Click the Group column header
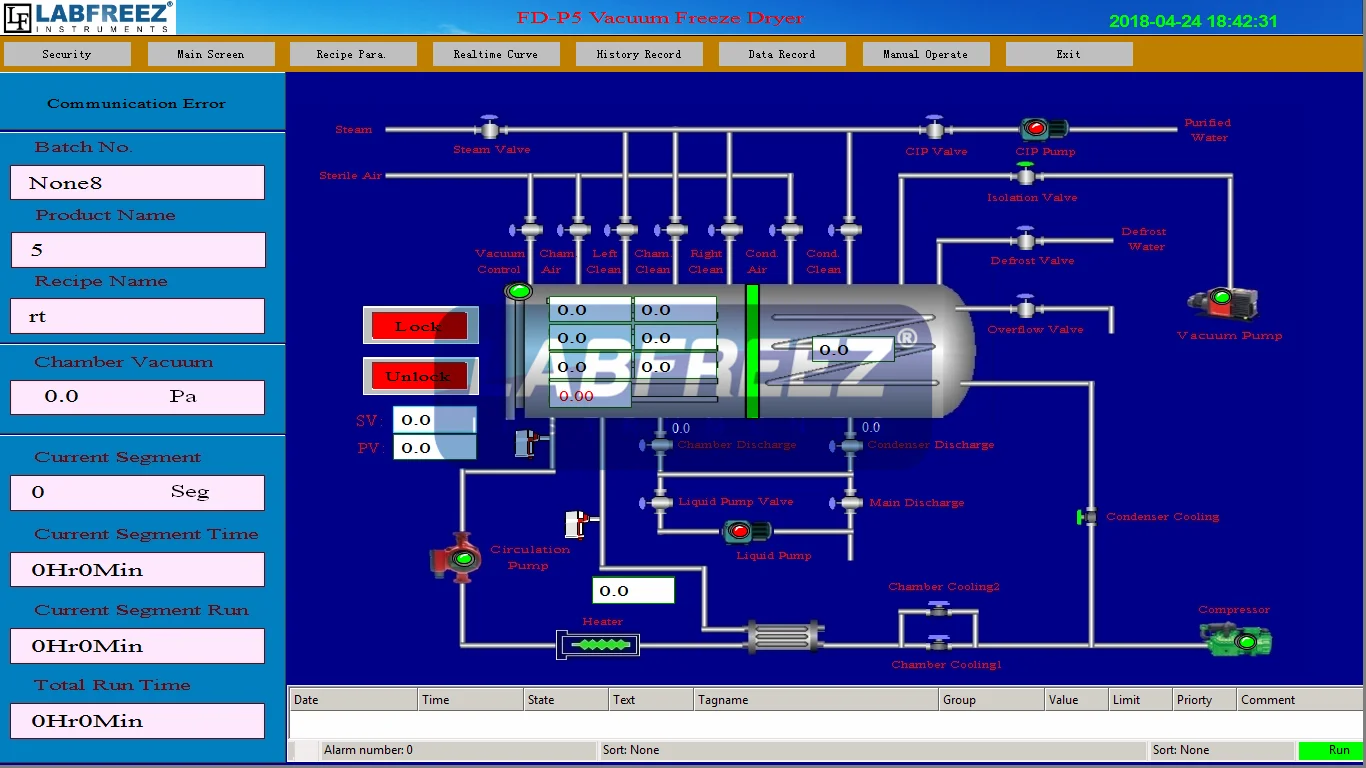The image size is (1366, 768). [x=992, y=700]
